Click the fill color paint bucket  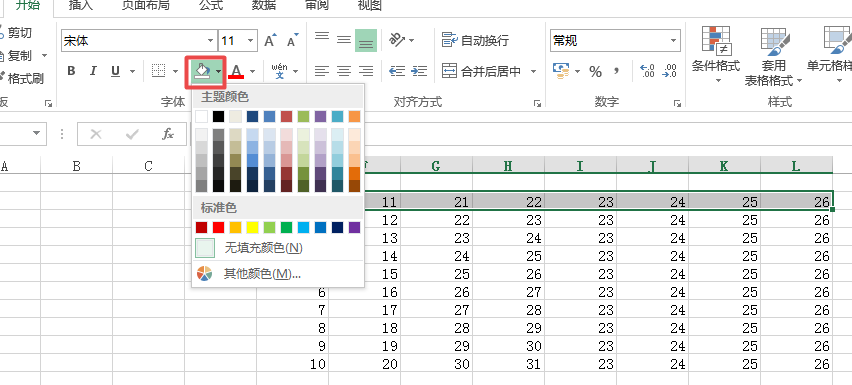click(202, 71)
